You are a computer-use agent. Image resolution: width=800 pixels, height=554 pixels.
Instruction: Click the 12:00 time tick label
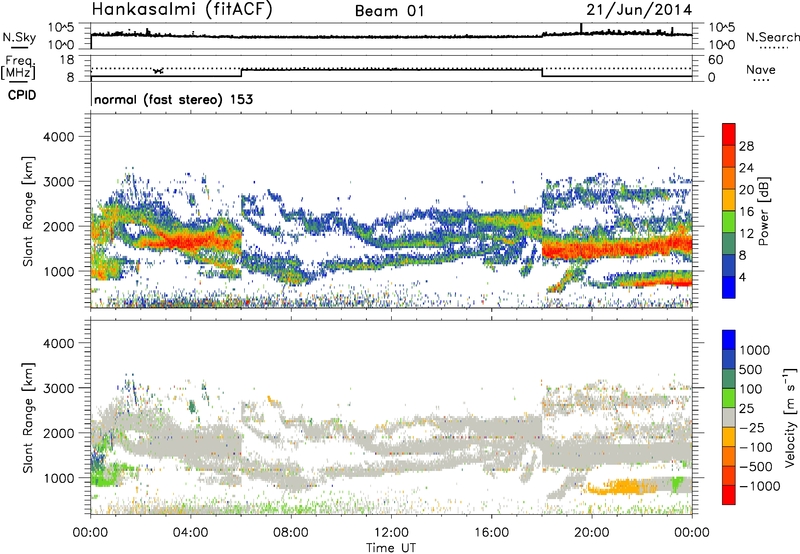point(391,533)
